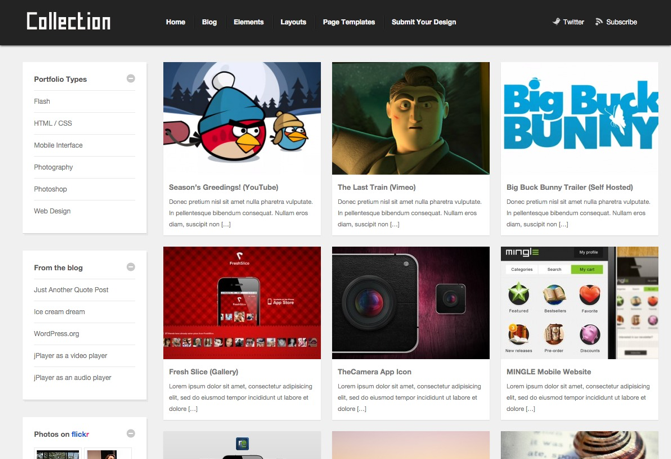Open the Big Buck Bunny thumbnail
The height and width of the screenshot is (459, 671).
[579, 118]
